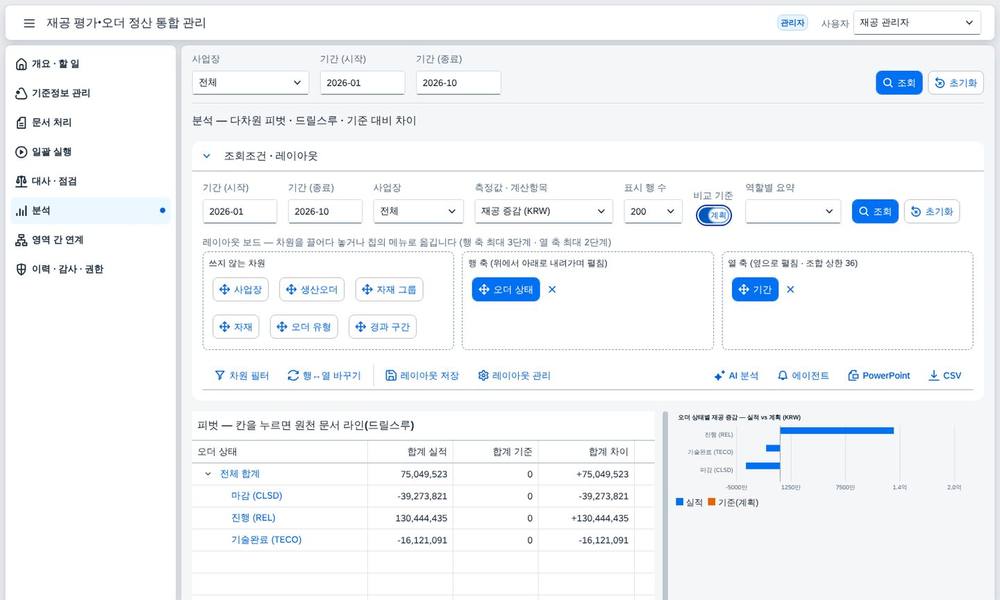Screen dimensions: 1000x600
Task: Open 개요 · 할 일 in sidebar
Action: pyautogui.click(x=91, y=64)
